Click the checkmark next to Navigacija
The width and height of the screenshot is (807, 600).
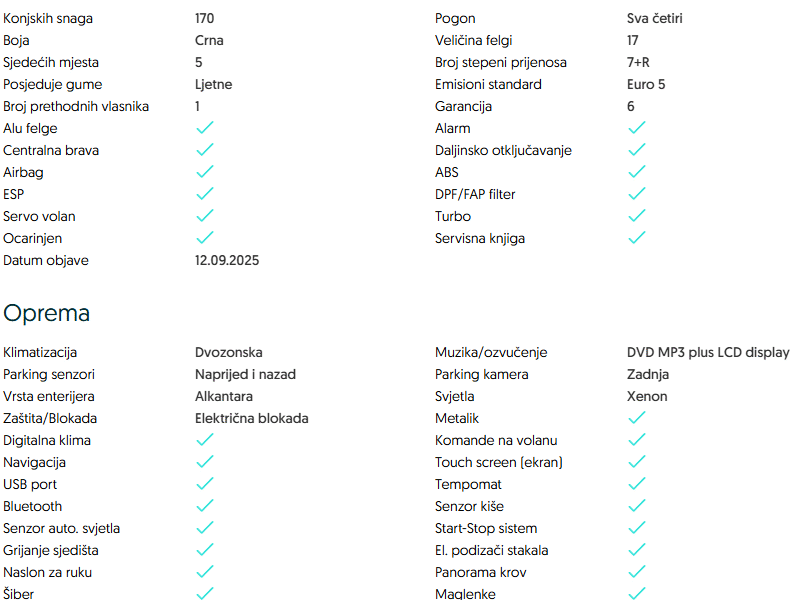(x=205, y=462)
